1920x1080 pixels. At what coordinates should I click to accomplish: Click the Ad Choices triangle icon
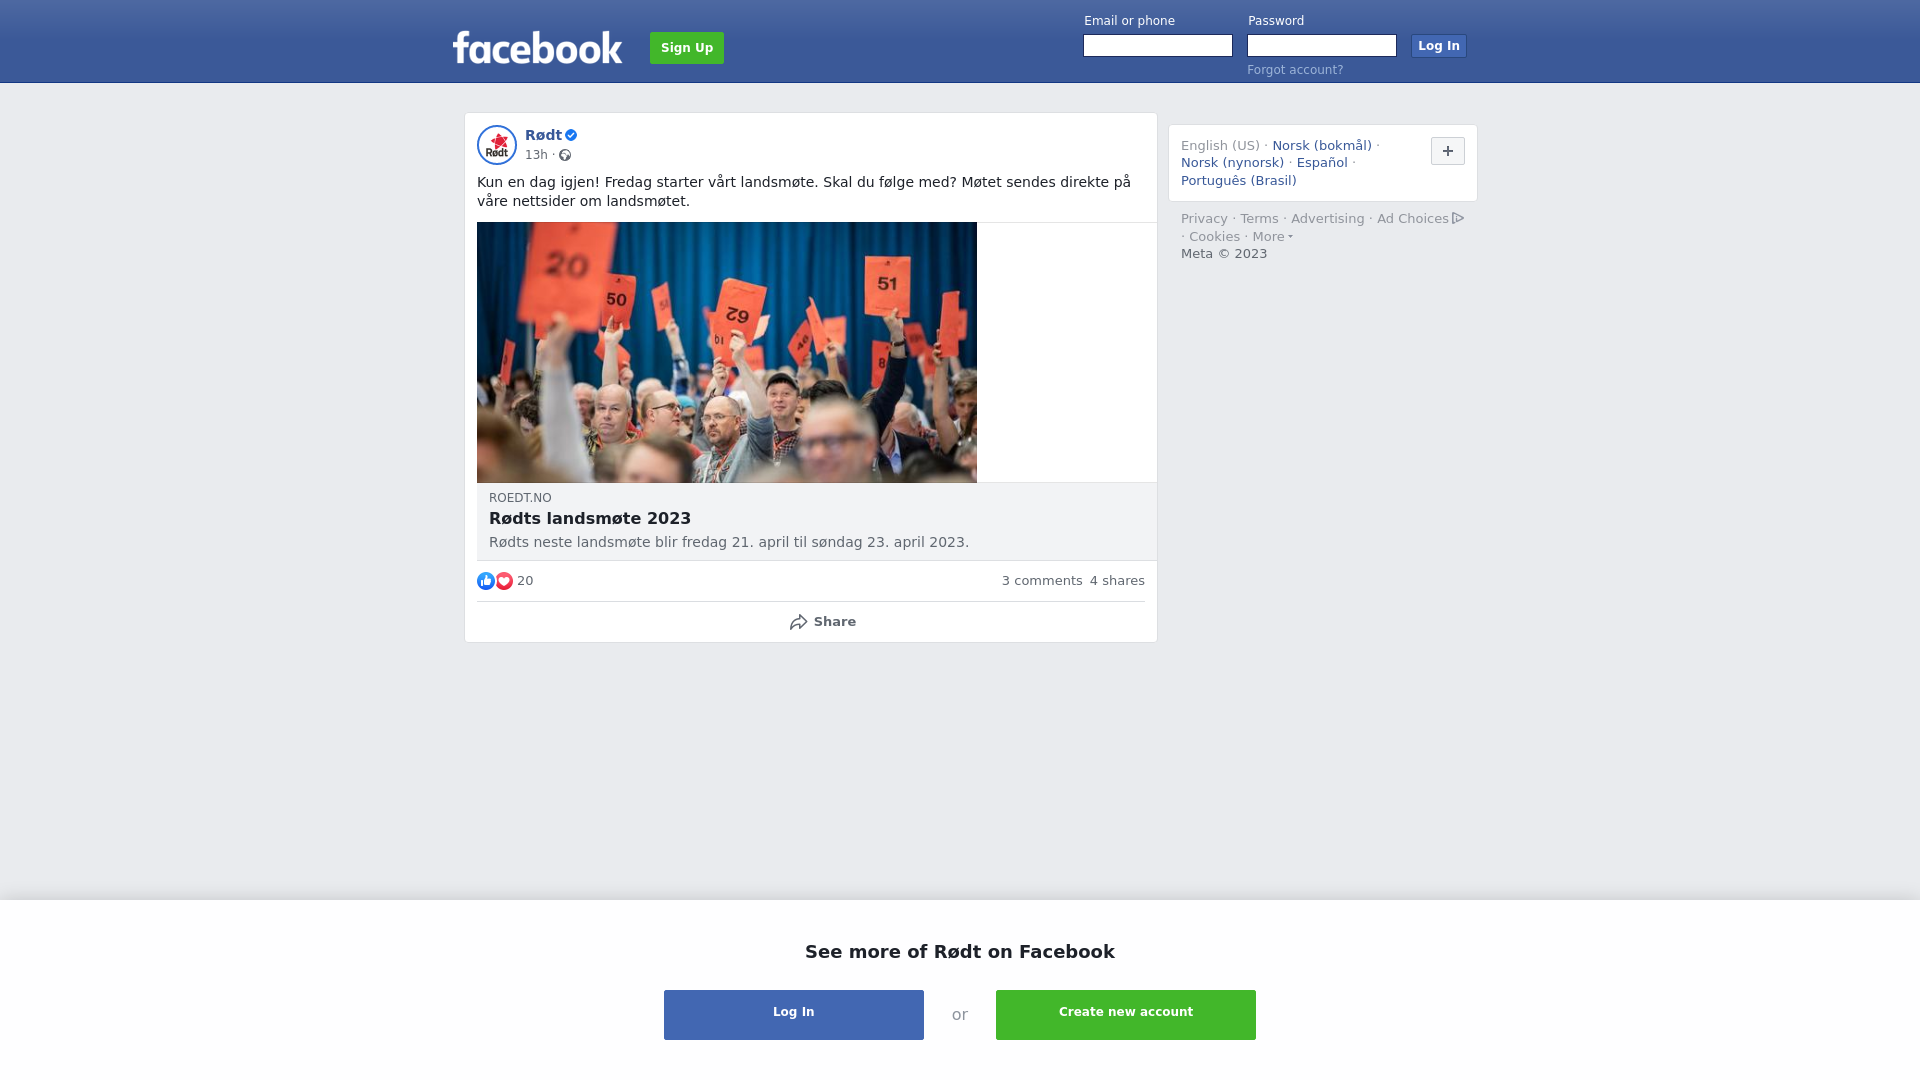(x=1458, y=218)
